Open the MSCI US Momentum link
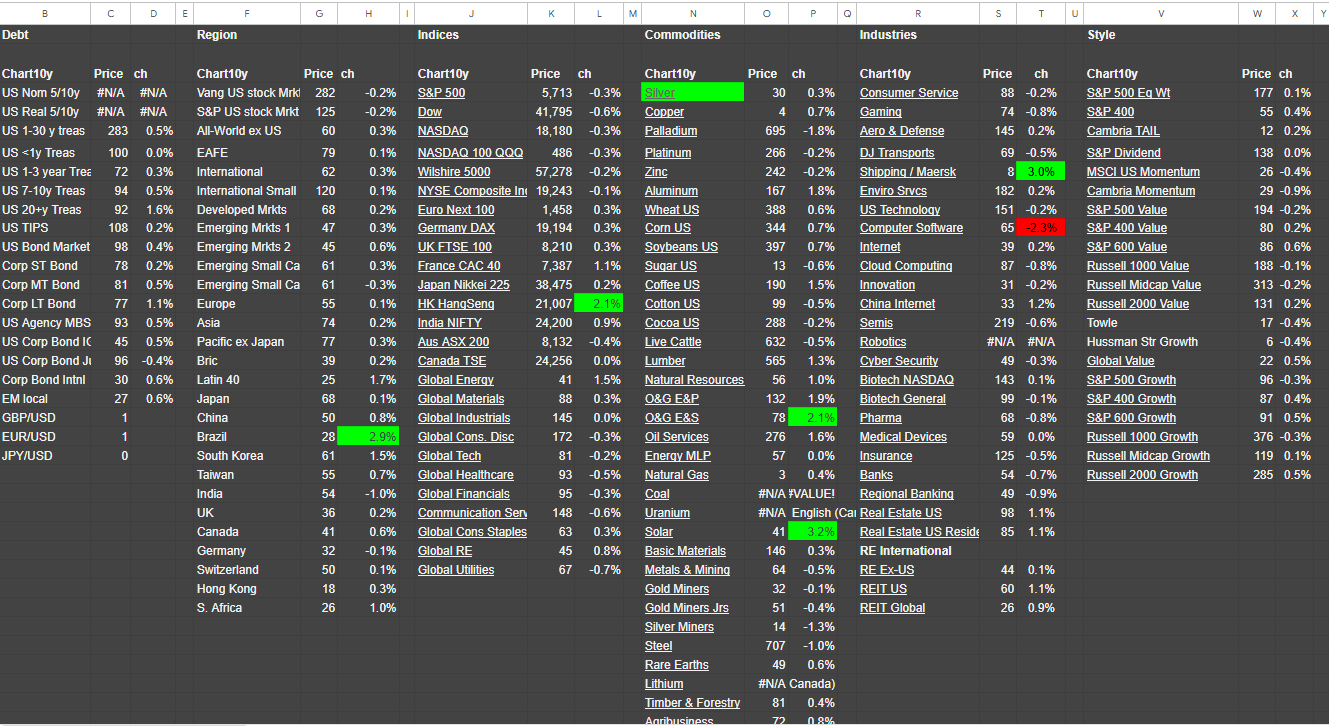The image size is (1329, 726). (x=1143, y=172)
